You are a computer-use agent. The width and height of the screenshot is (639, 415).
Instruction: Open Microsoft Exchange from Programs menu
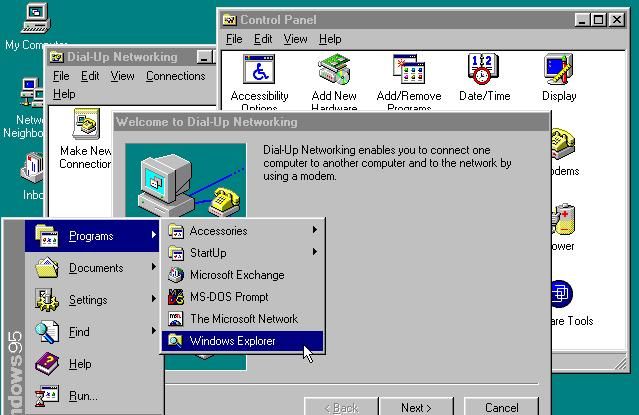(x=243, y=275)
